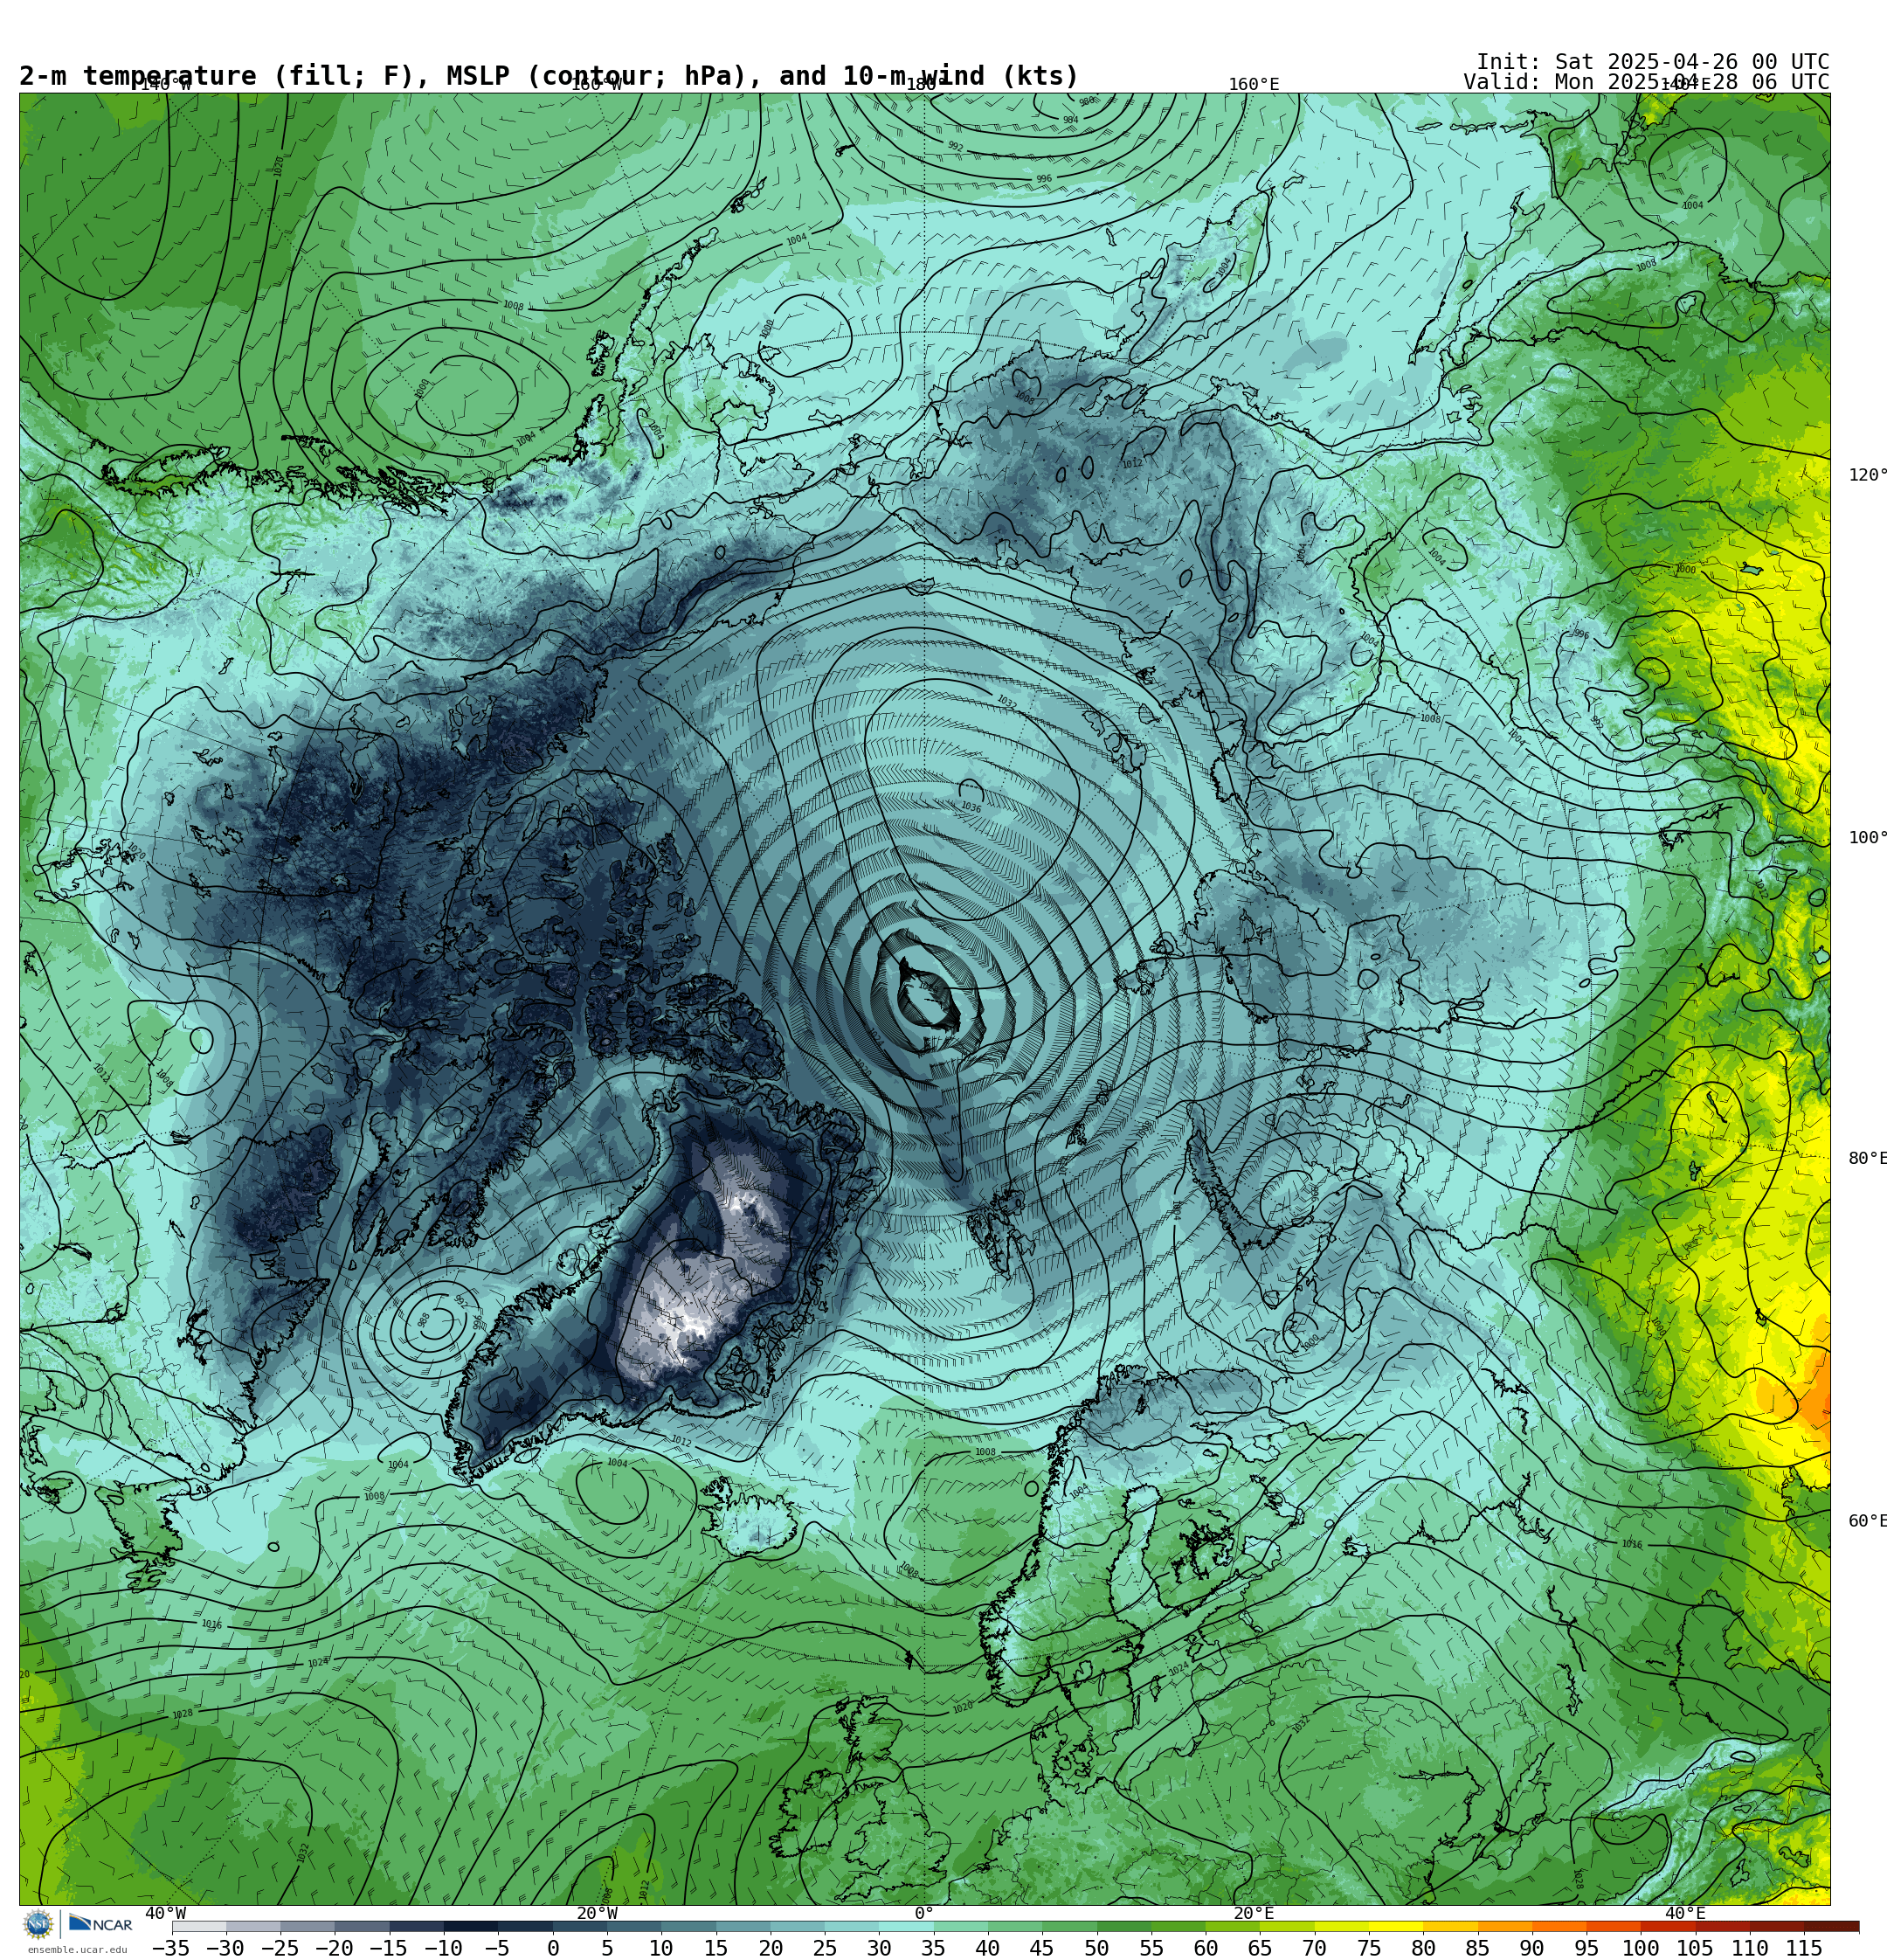Click the color bar segment between -10 and -5
This screenshot has width=1887, height=1960.
click(x=470, y=1926)
